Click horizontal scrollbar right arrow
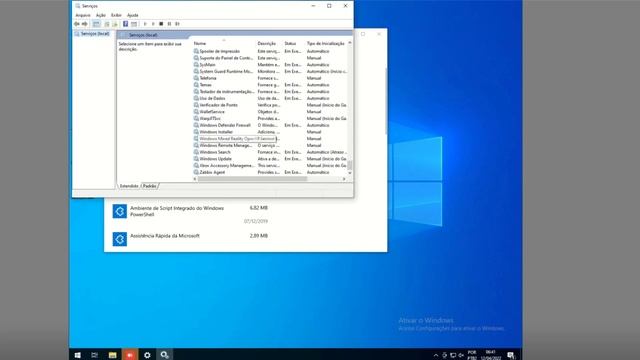 (344, 179)
